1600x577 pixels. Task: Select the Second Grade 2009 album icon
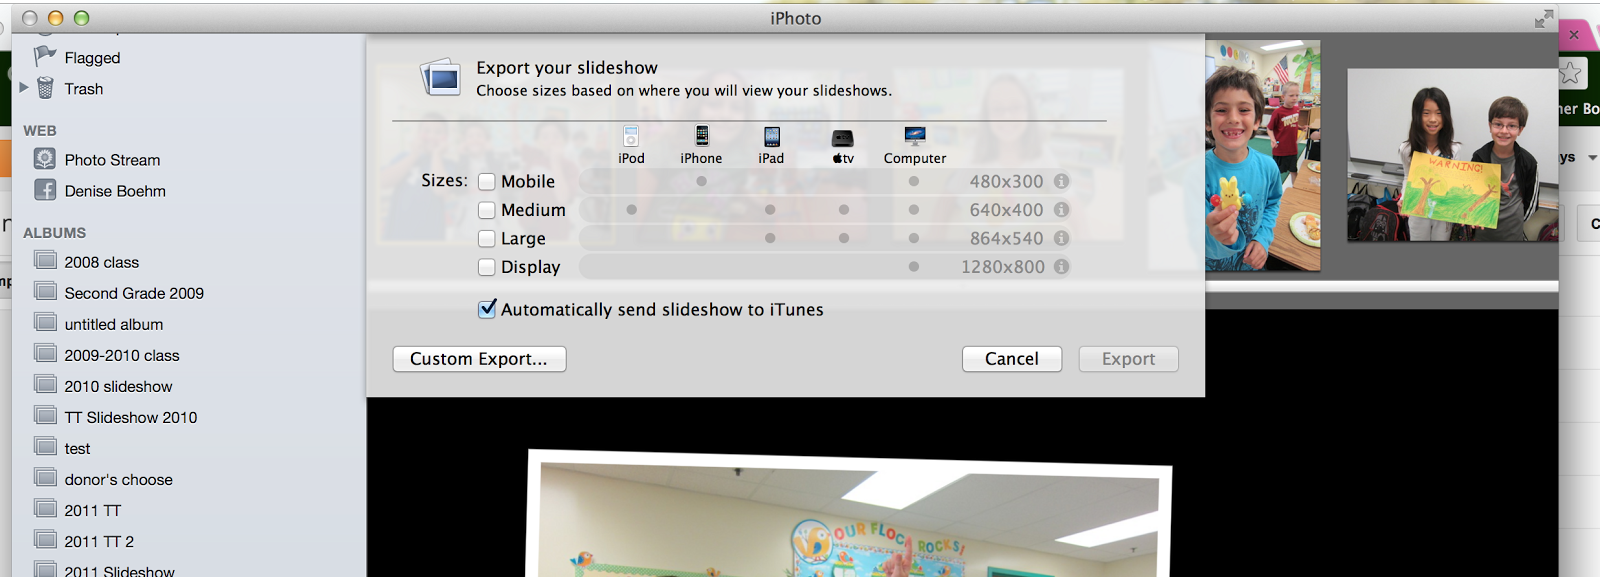tap(45, 292)
